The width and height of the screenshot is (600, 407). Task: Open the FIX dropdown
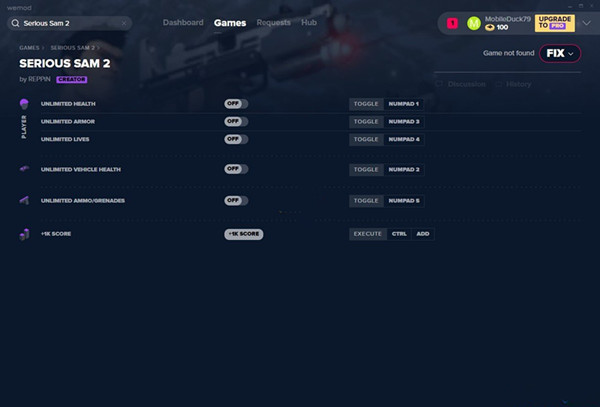[560, 53]
